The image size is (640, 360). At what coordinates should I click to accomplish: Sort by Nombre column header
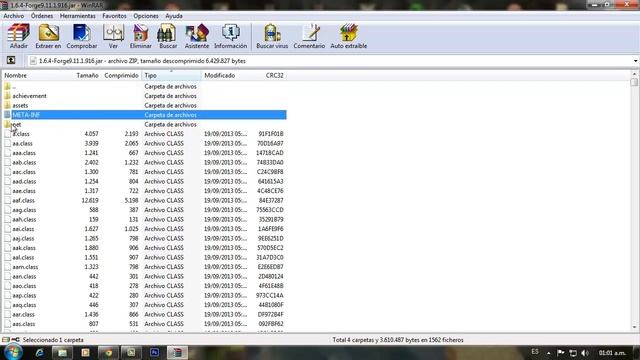coord(16,76)
